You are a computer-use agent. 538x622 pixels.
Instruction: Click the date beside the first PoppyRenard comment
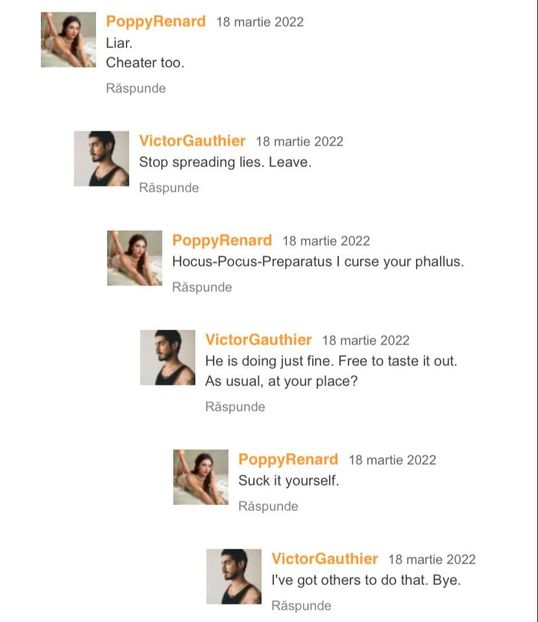click(260, 22)
